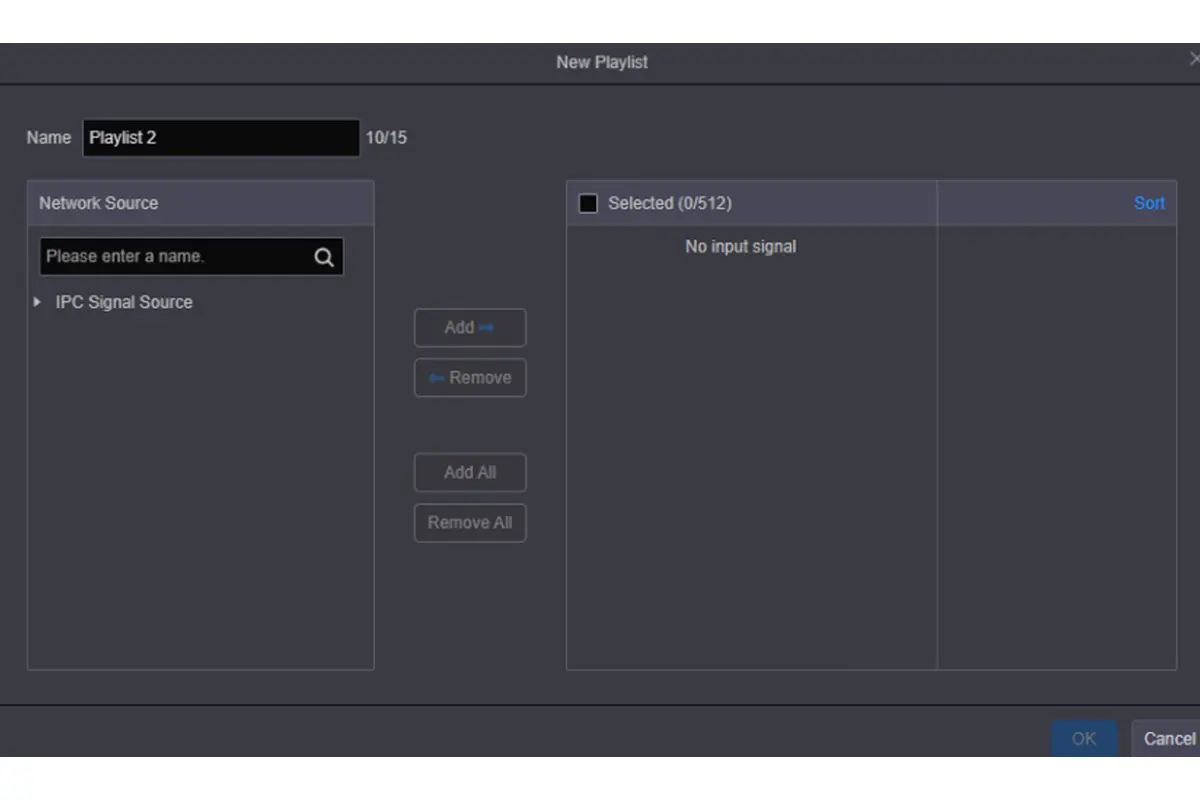Image resolution: width=1200 pixels, height=800 pixels.
Task: Close the New Playlist dialog
Action: [1194, 61]
